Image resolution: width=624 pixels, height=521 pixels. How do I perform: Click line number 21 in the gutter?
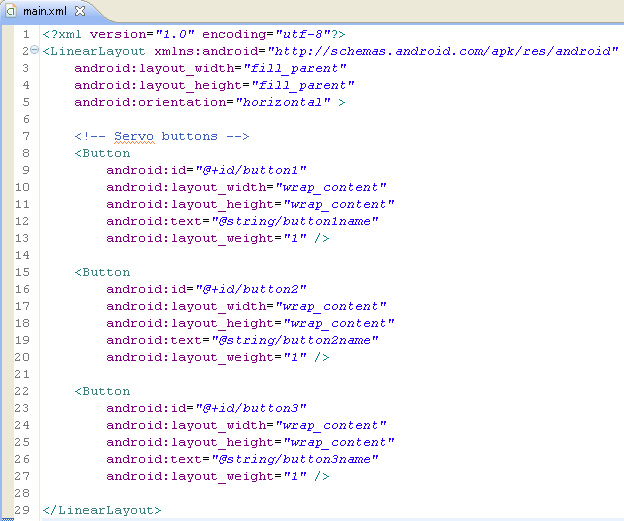(x=22, y=374)
